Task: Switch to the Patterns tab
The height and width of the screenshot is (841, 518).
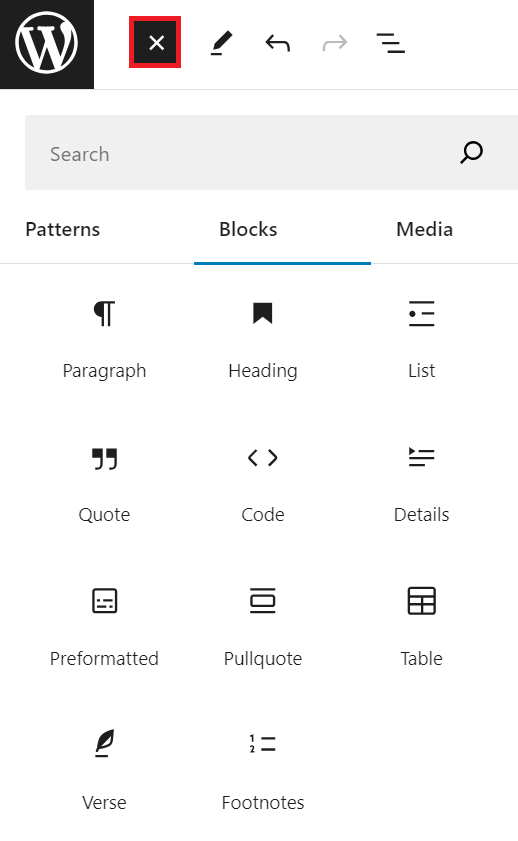Action: point(63,230)
